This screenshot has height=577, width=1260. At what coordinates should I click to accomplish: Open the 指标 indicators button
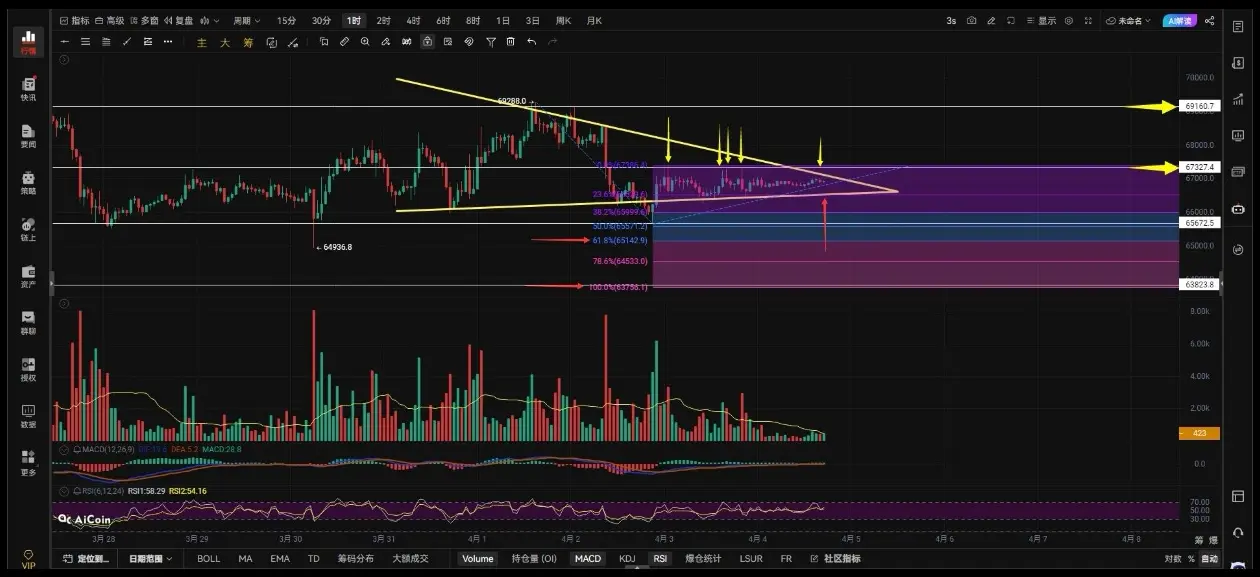click(x=75, y=20)
